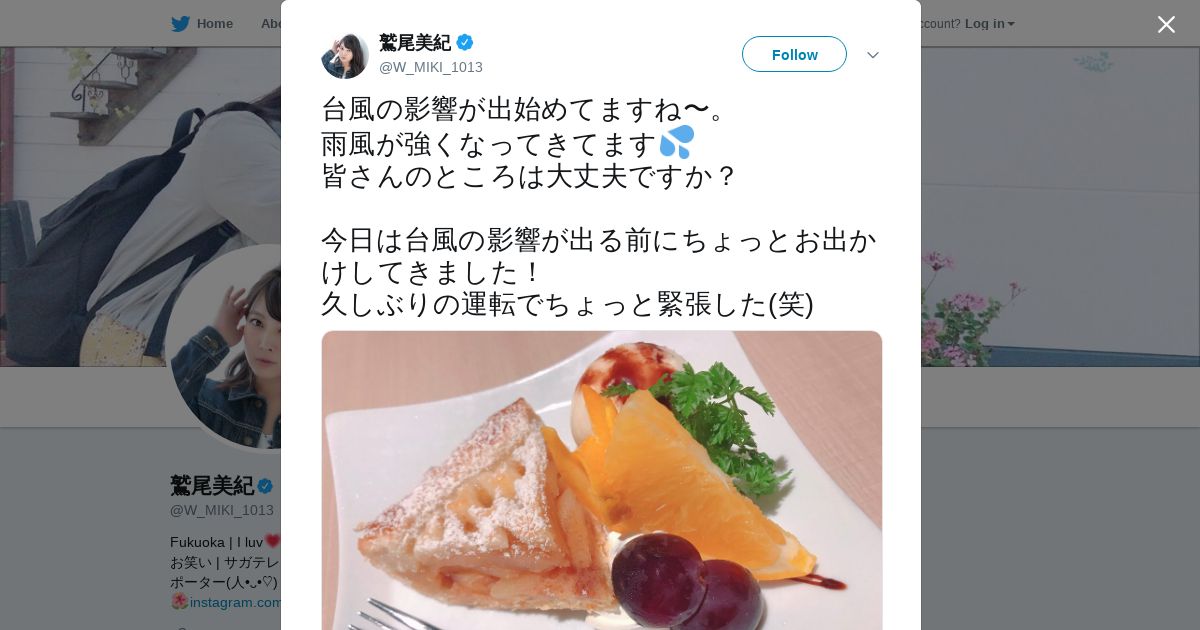
Task: Click the 鷲尾美紀 display name in the tweet
Action: 415,42
